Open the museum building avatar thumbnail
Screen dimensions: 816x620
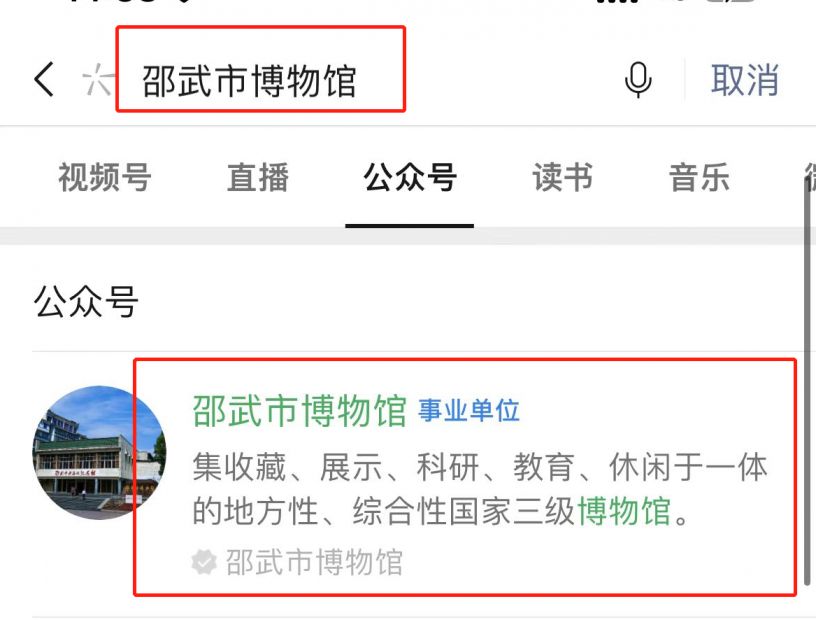coord(99,452)
